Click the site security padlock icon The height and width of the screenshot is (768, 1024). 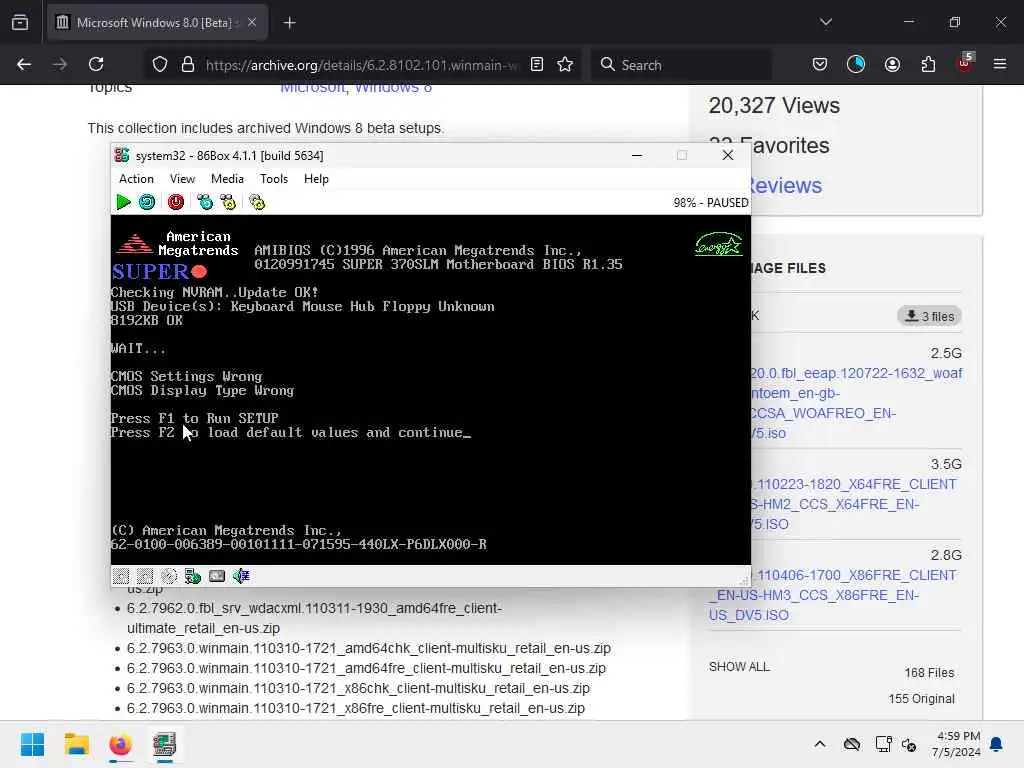(x=188, y=65)
